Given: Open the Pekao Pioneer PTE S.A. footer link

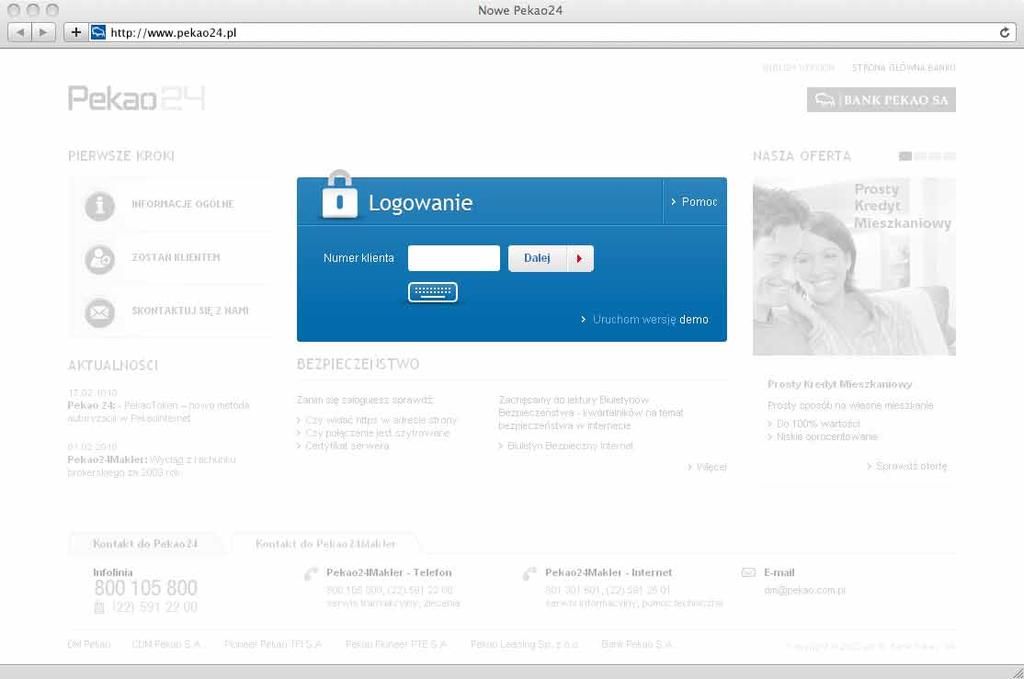Looking at the screenshot, I should pyautogui.click(x=396, y=644).
